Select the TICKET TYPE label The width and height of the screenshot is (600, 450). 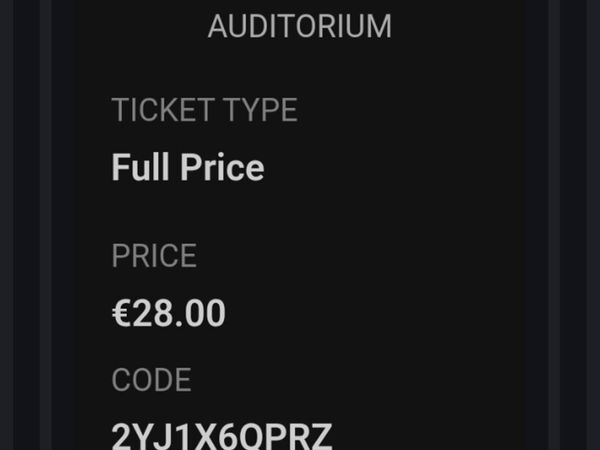(x=204, y=110)
